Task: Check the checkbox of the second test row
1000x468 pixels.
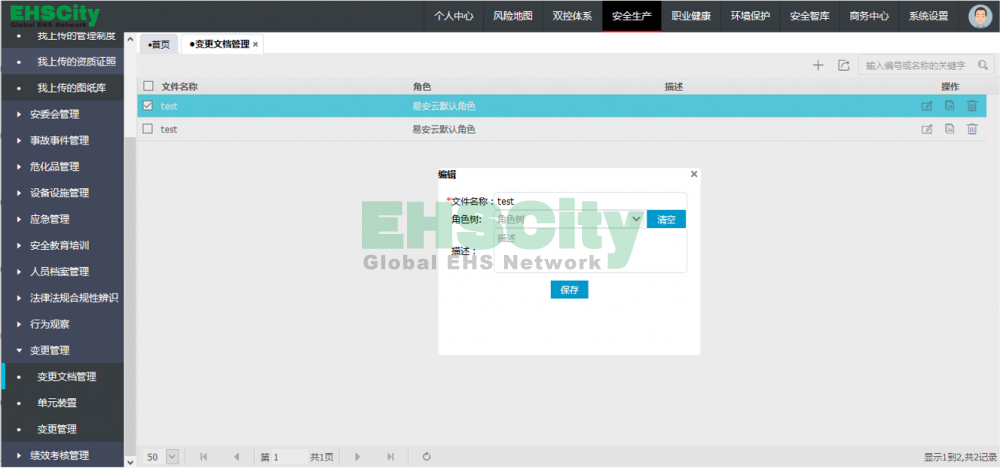Action: (148, 129)
